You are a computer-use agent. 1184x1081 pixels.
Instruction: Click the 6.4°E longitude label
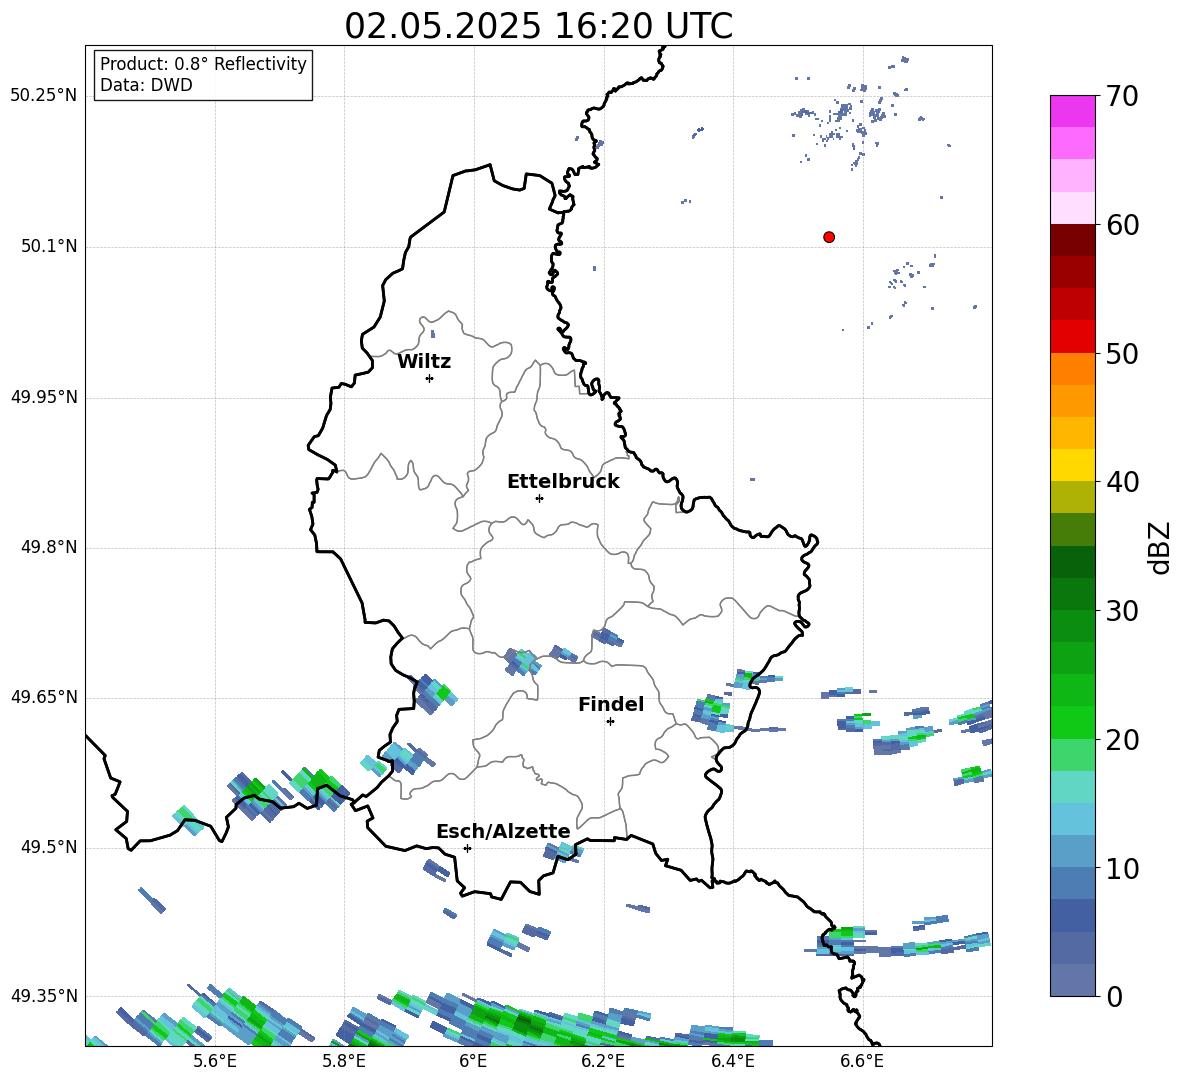click(732, 1061)
